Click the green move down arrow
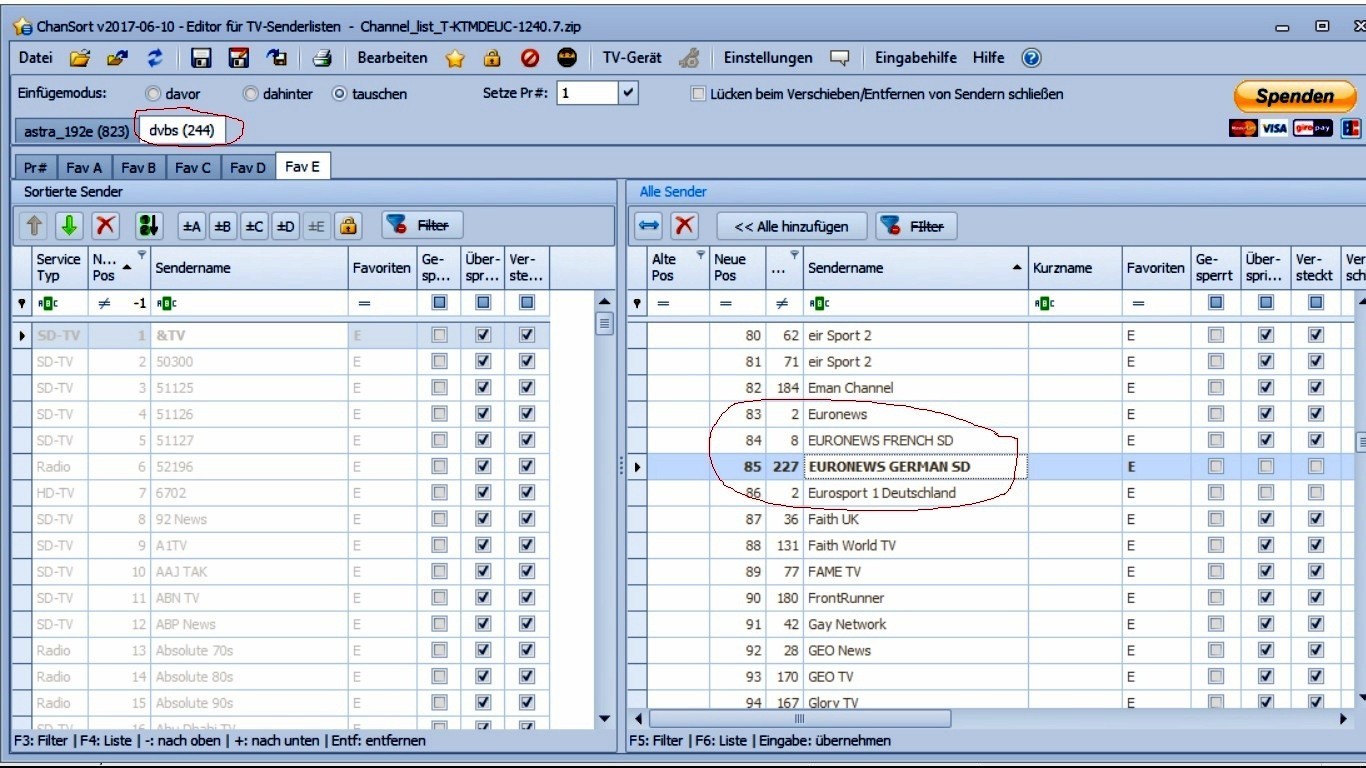 point(69,226)
